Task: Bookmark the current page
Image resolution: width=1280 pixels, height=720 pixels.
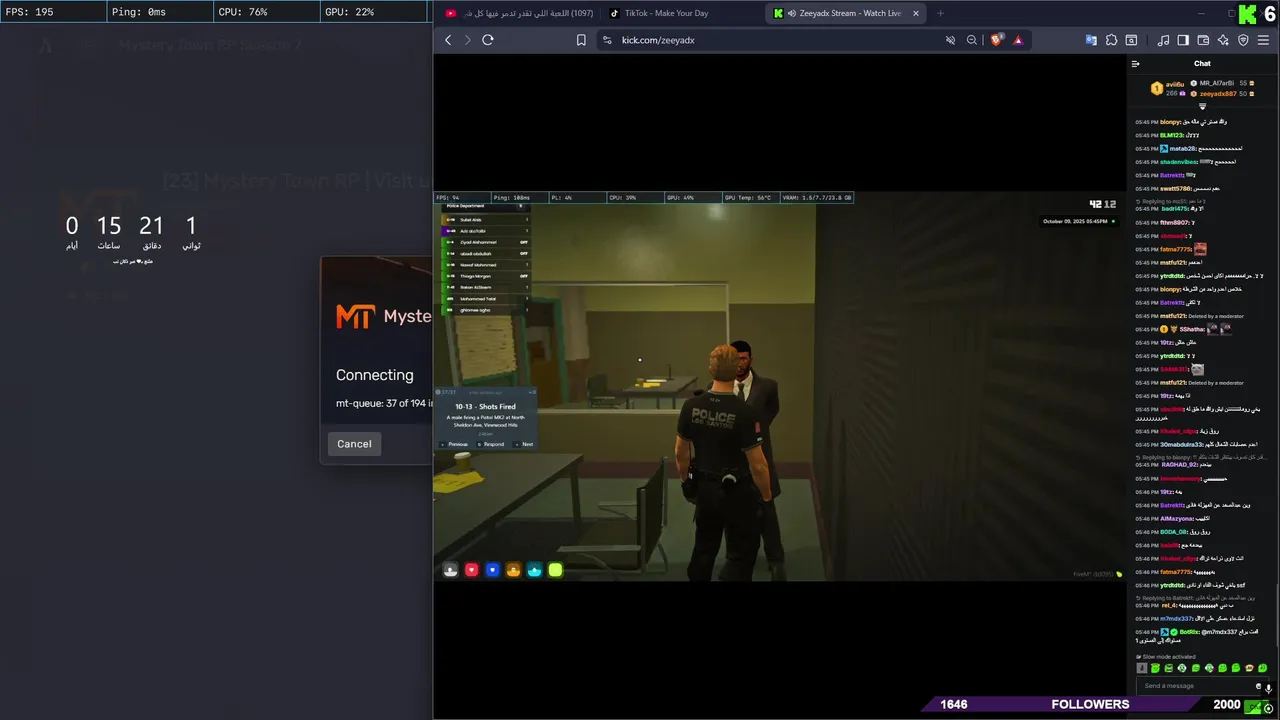Action: (x=581, y=40)
